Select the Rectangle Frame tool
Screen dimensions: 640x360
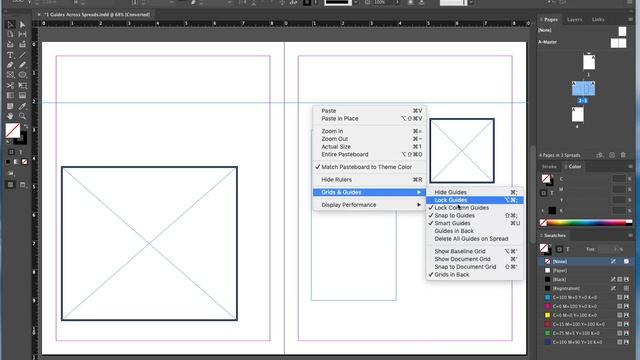10,75
